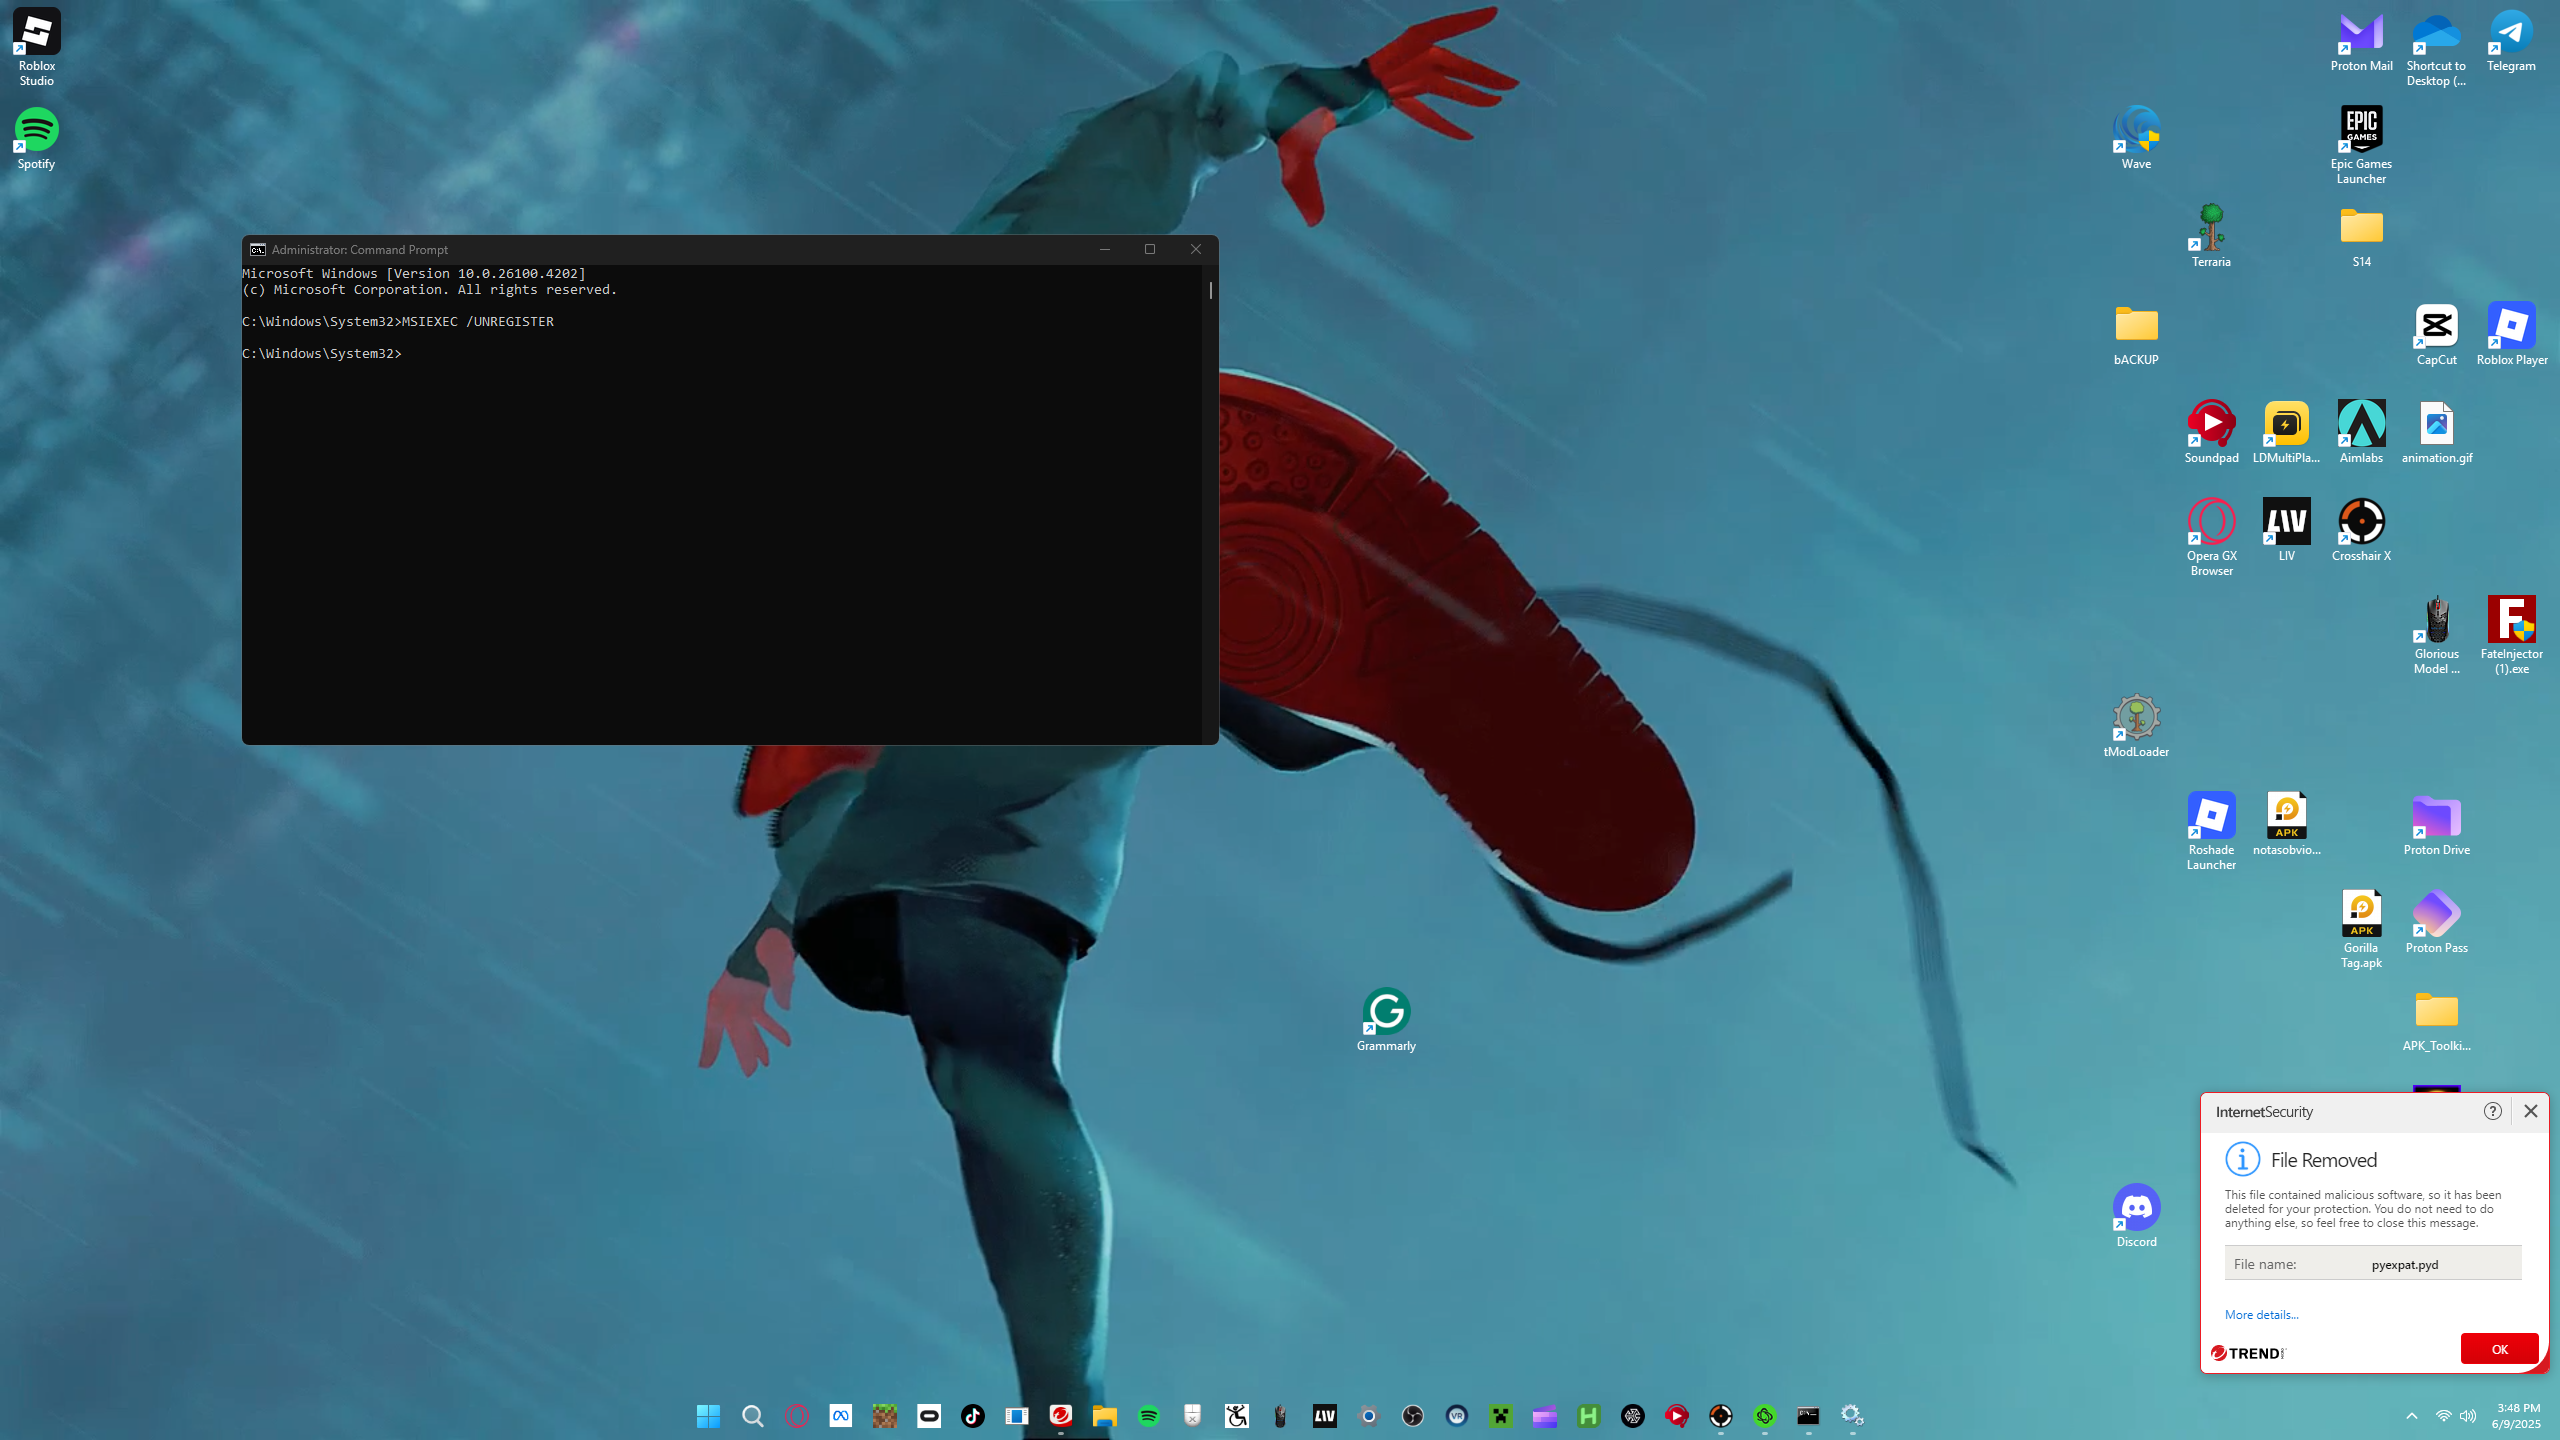This screenshot has width=2560, height=1440.
Task: Open the Windows Start menu
Action: click(708, 1416)
